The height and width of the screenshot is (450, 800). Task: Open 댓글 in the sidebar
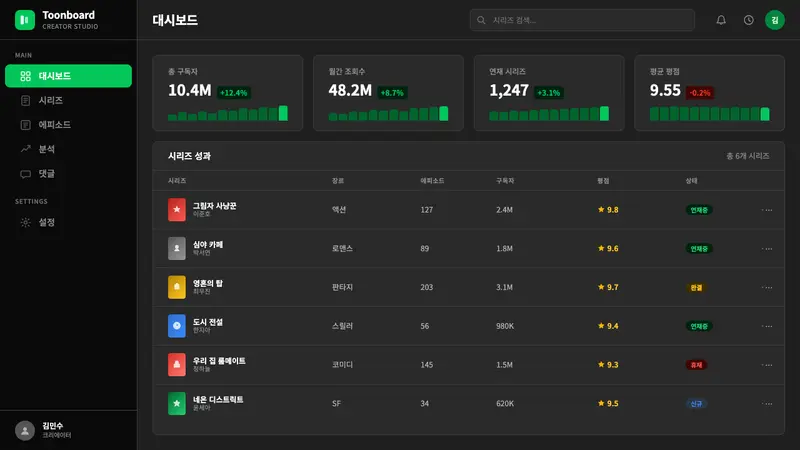(x=68, y=173)
